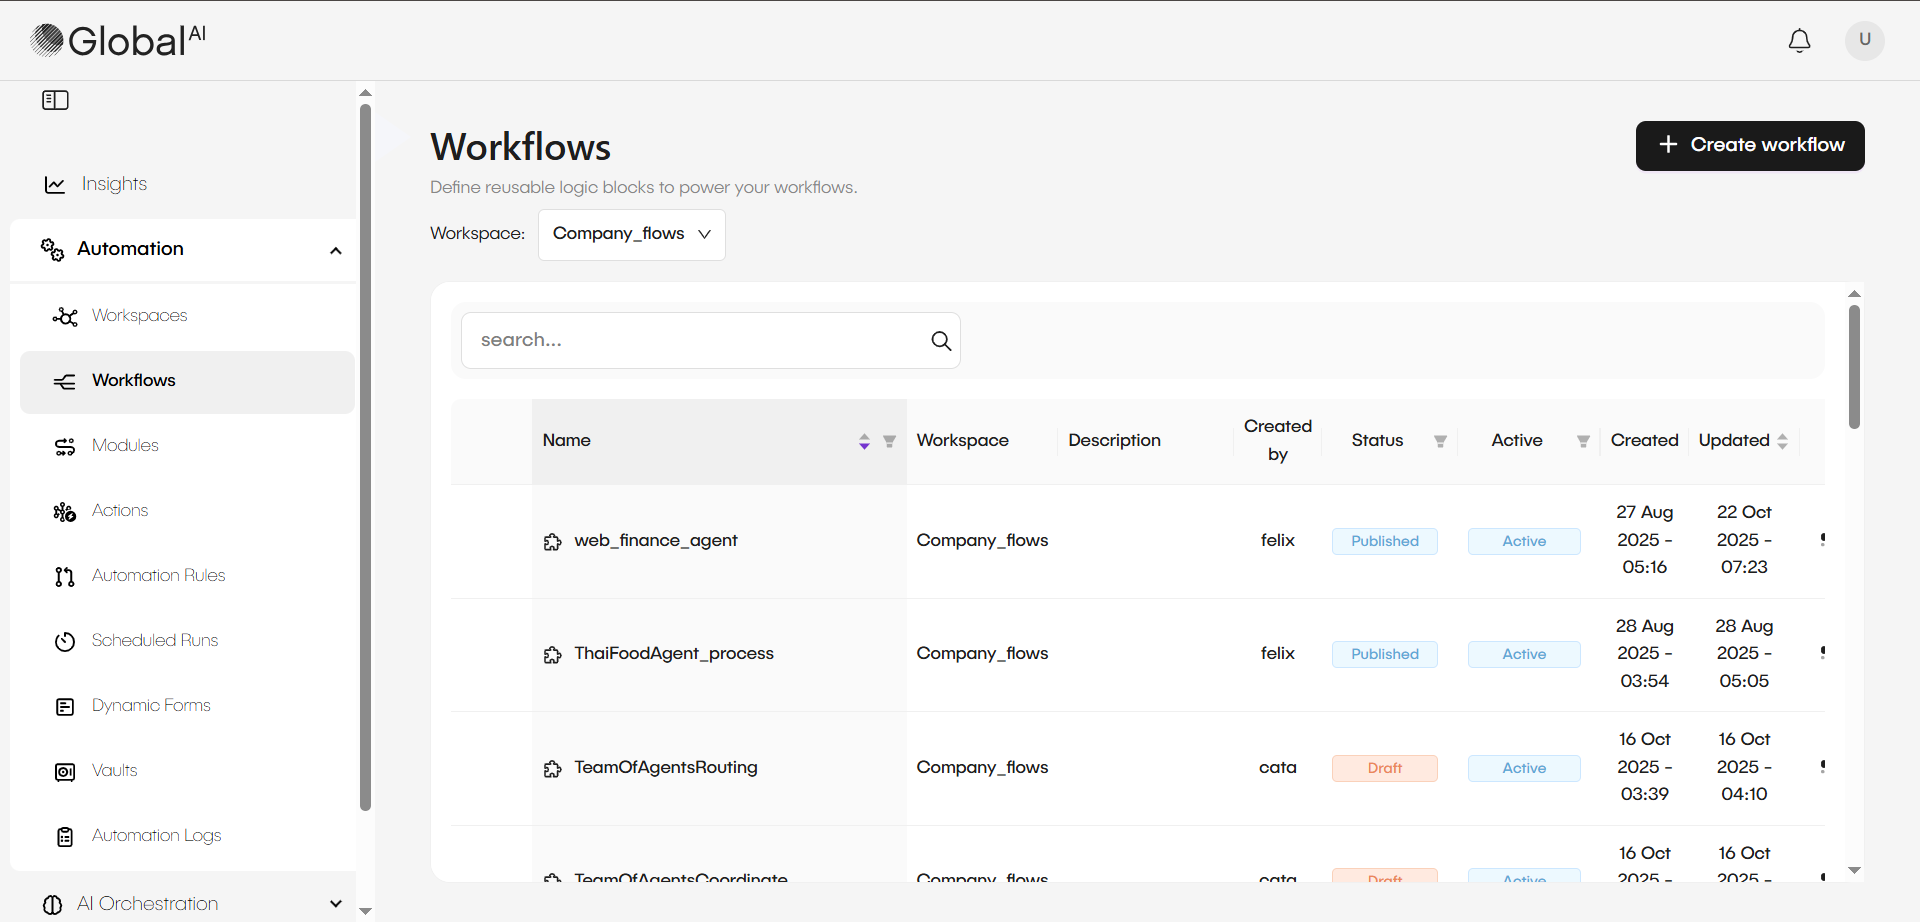Click inside the search field

(700, 340)
